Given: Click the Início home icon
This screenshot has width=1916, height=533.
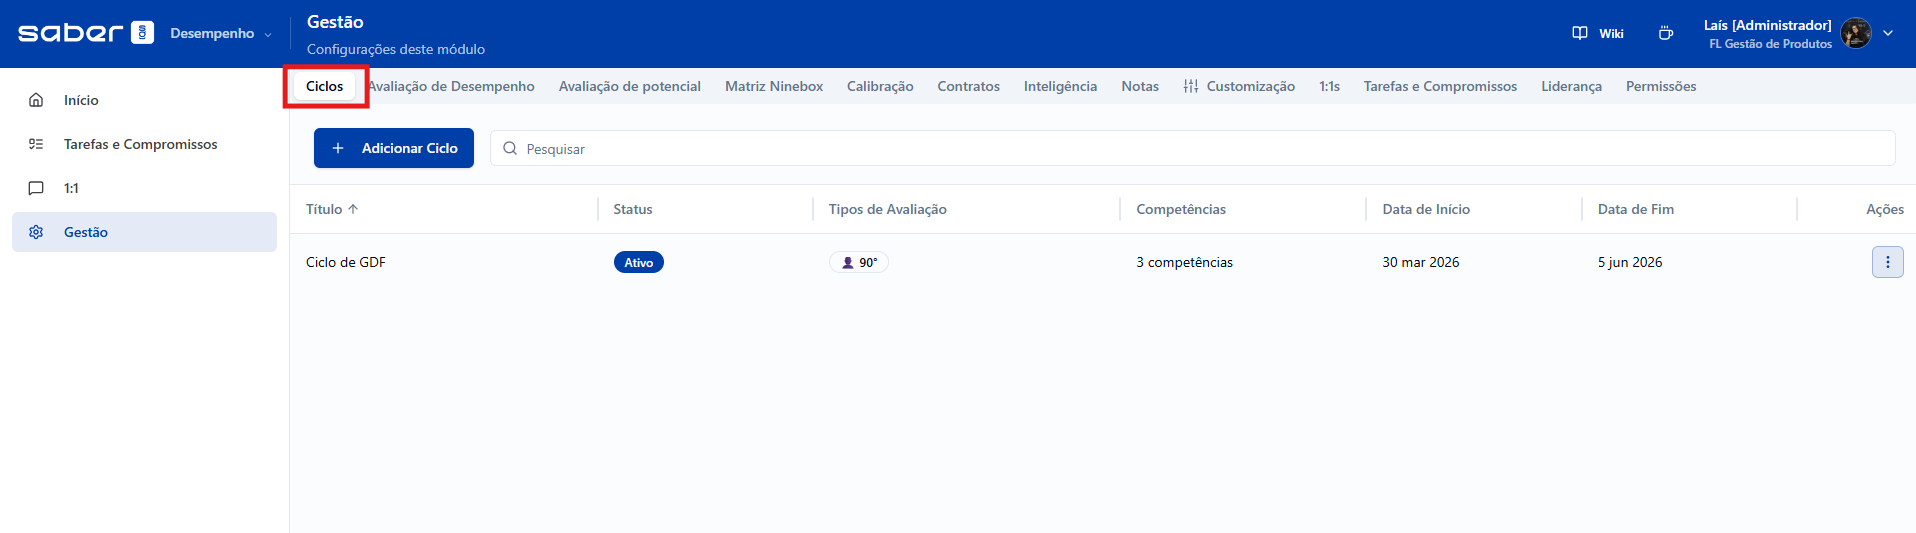Looking at the screenshot, I should 36,100.
